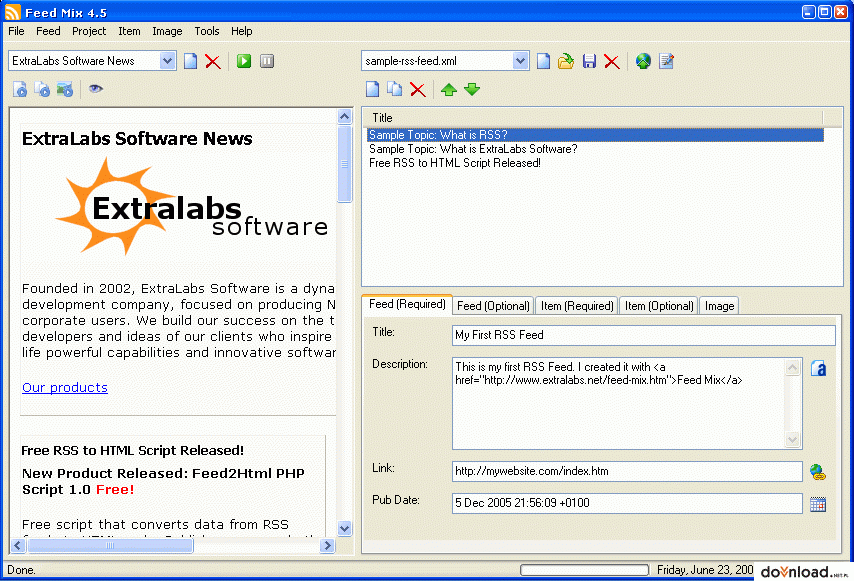Expand the ExtraLabs Software News dropdown
854x581 pixels.
point(167,61)
